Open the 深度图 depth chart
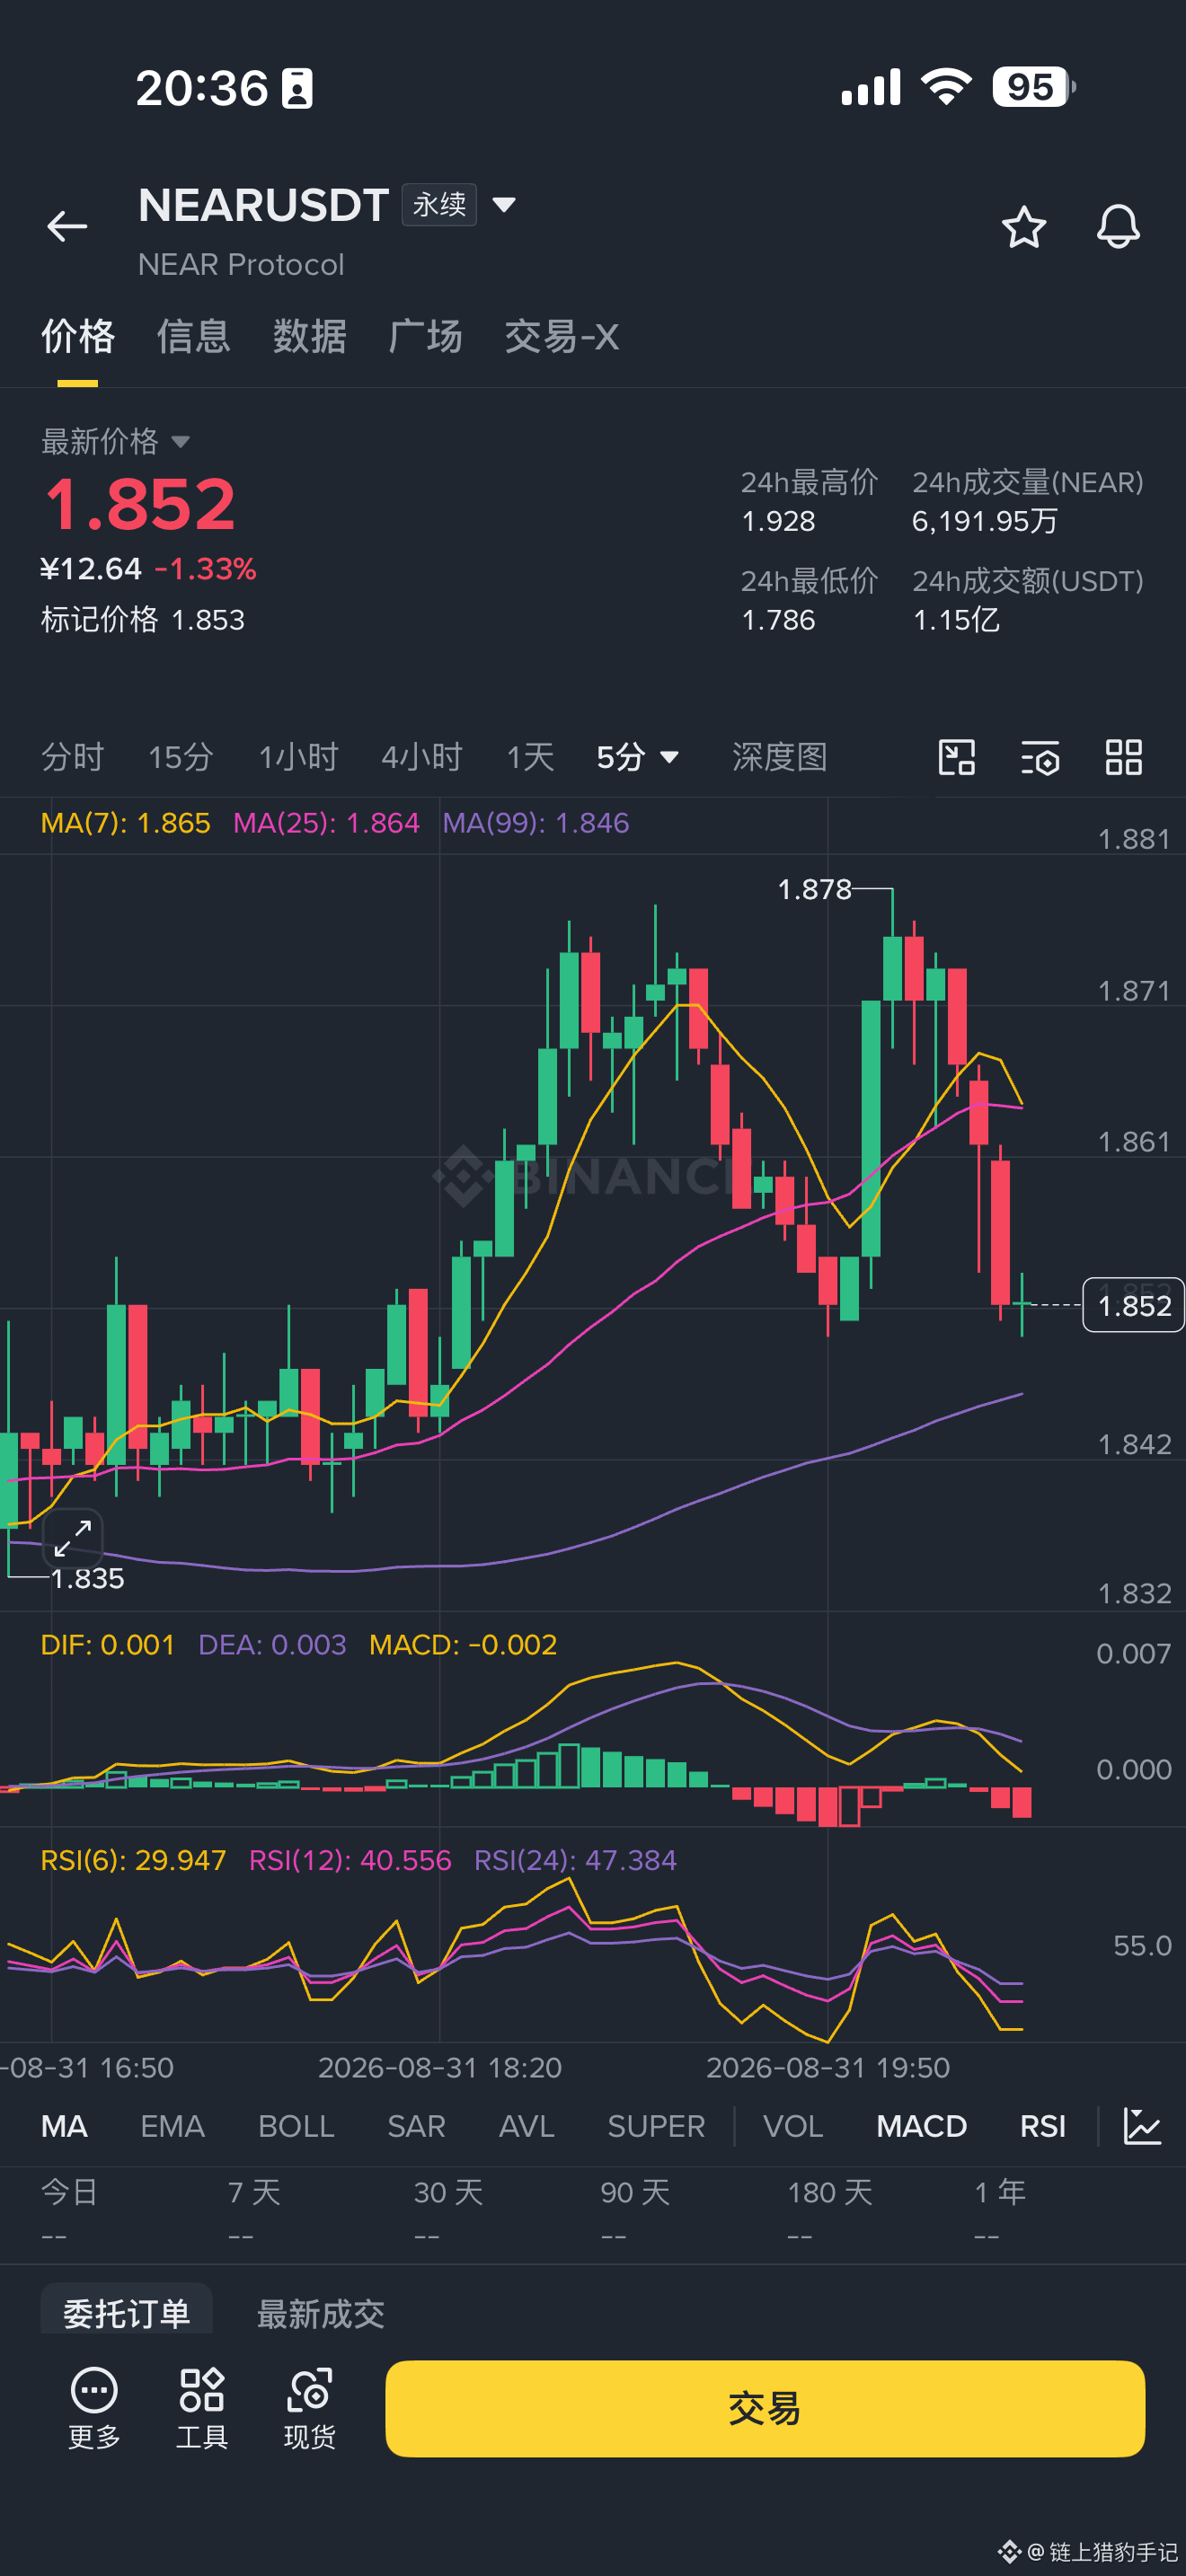 click(780, 757)
